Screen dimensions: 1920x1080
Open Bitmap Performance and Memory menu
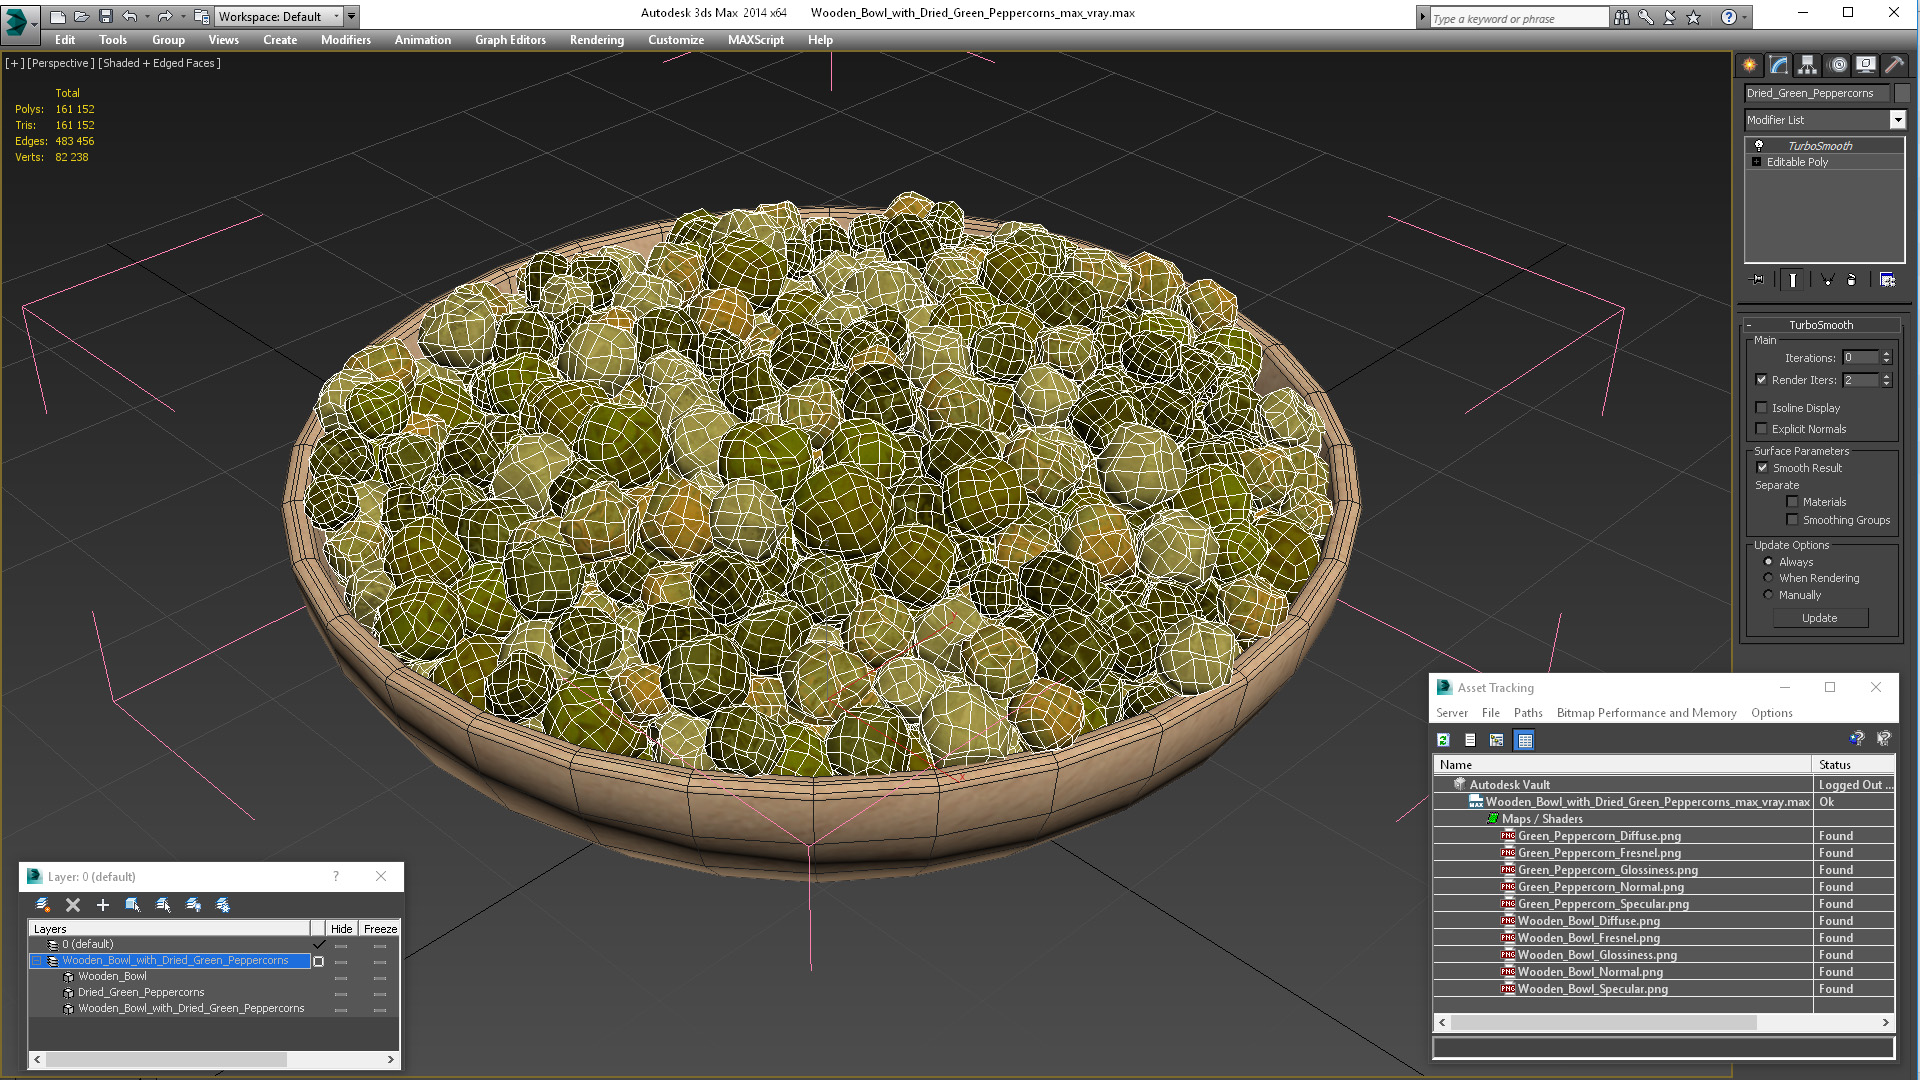coord(1646,713)
